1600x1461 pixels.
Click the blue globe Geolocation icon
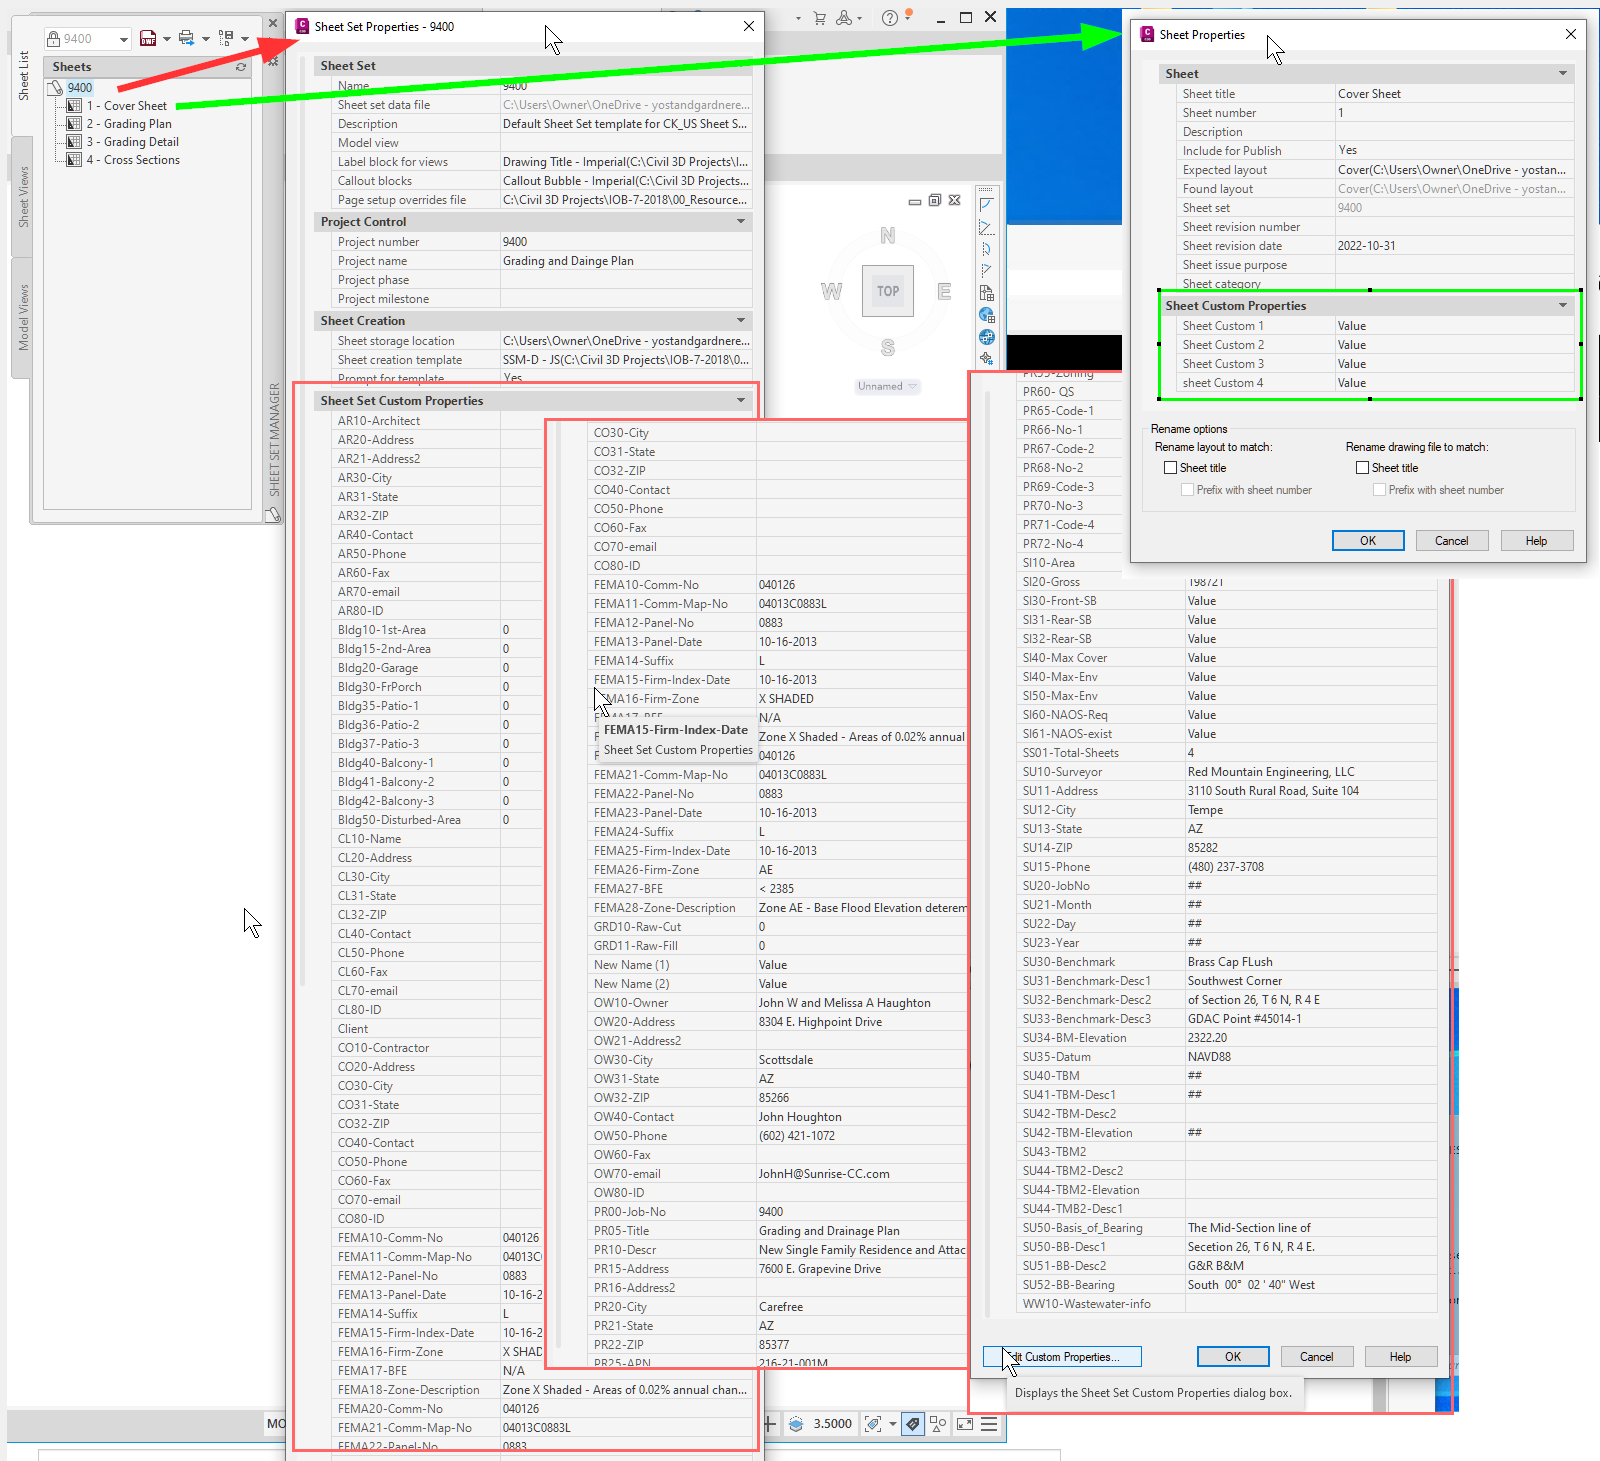tap(987, 334)
